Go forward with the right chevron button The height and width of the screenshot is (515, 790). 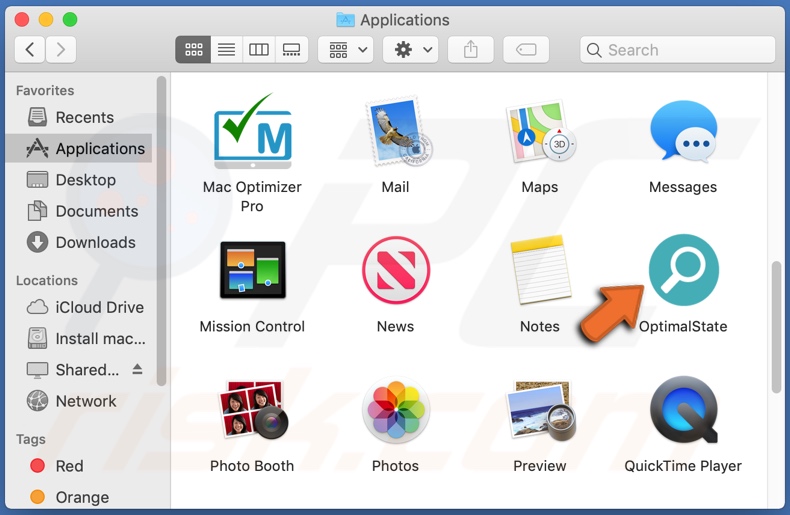(x=61, y=49)
